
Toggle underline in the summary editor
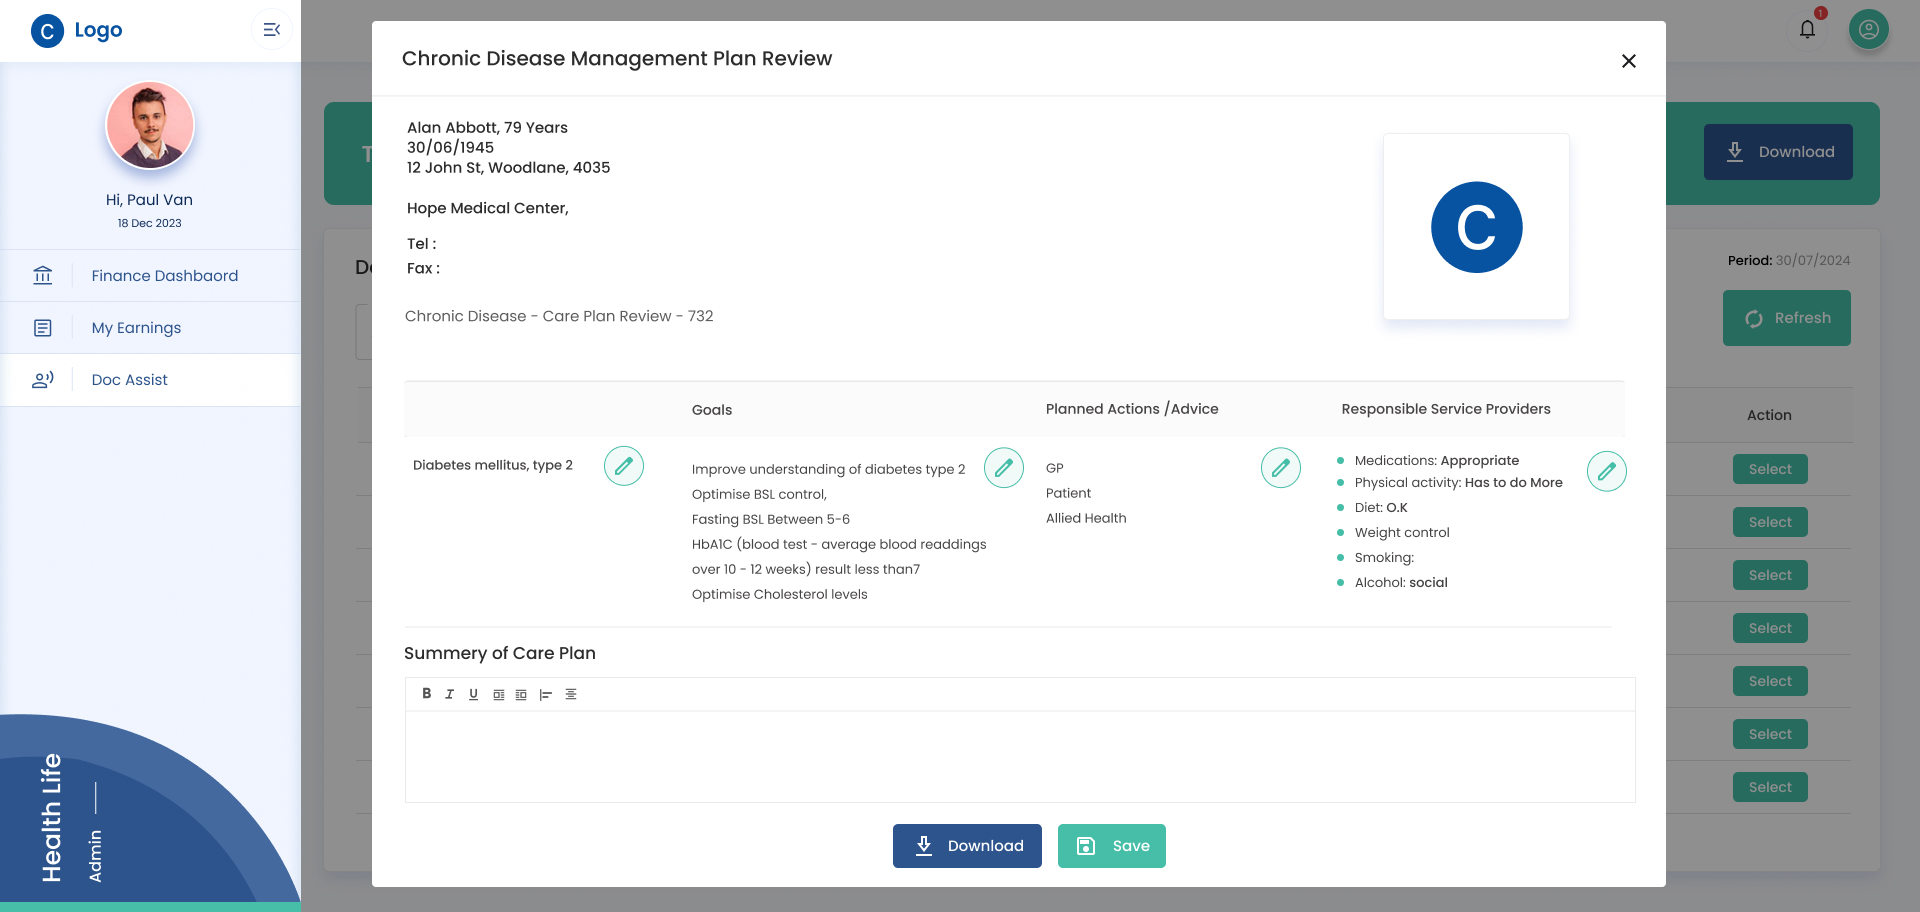tap(474, 694)
